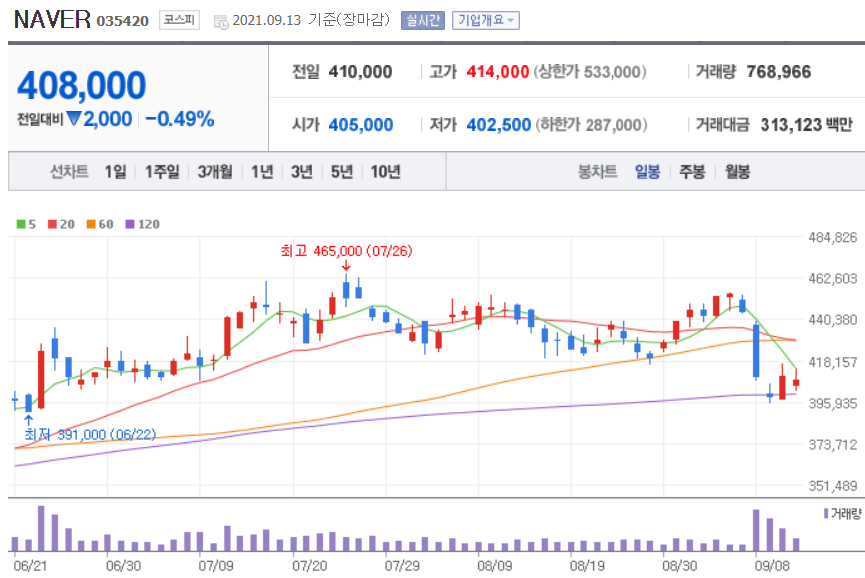The height and width of the screenshot is (578, 865).
Task: Click the 저가 value 402,500
Action: point(499,125)
